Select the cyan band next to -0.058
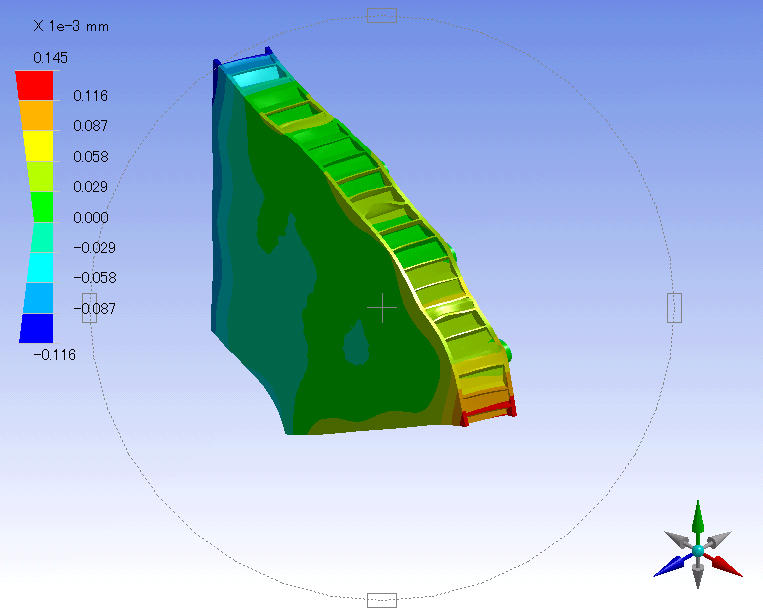The width and height of the screenshot is (763, 615). tap(40, 267)
